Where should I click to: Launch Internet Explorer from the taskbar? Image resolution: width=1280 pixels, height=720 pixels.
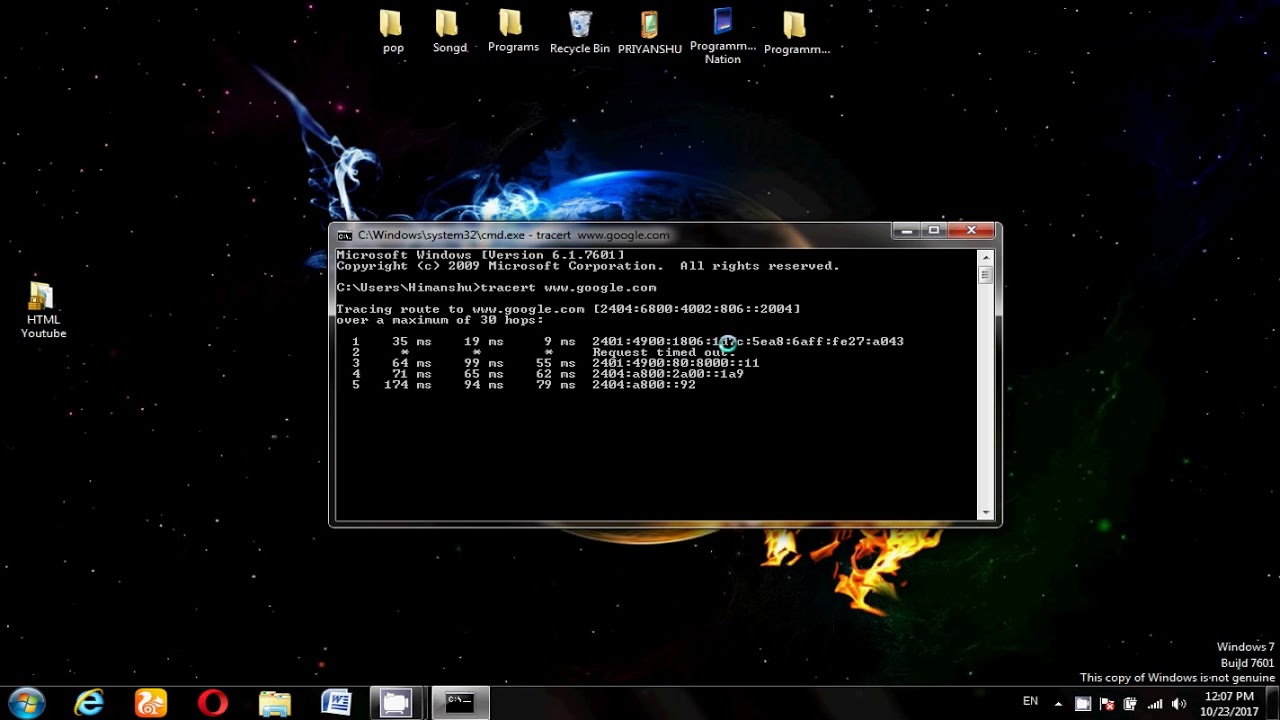click(89, 702)
